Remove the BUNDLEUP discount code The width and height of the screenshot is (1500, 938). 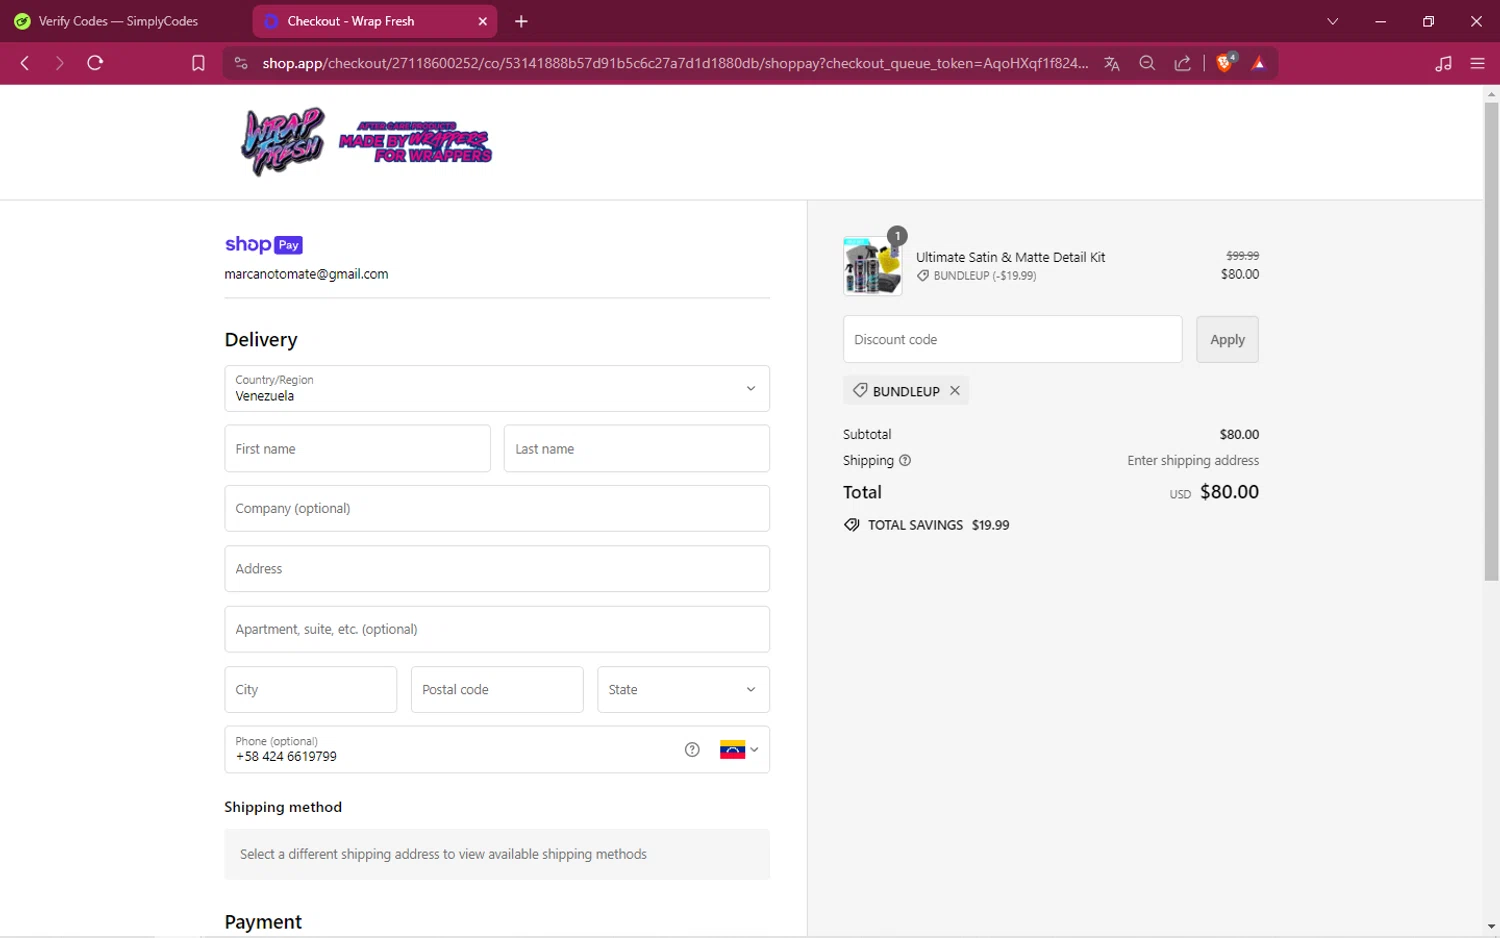(x=955, y=391)
